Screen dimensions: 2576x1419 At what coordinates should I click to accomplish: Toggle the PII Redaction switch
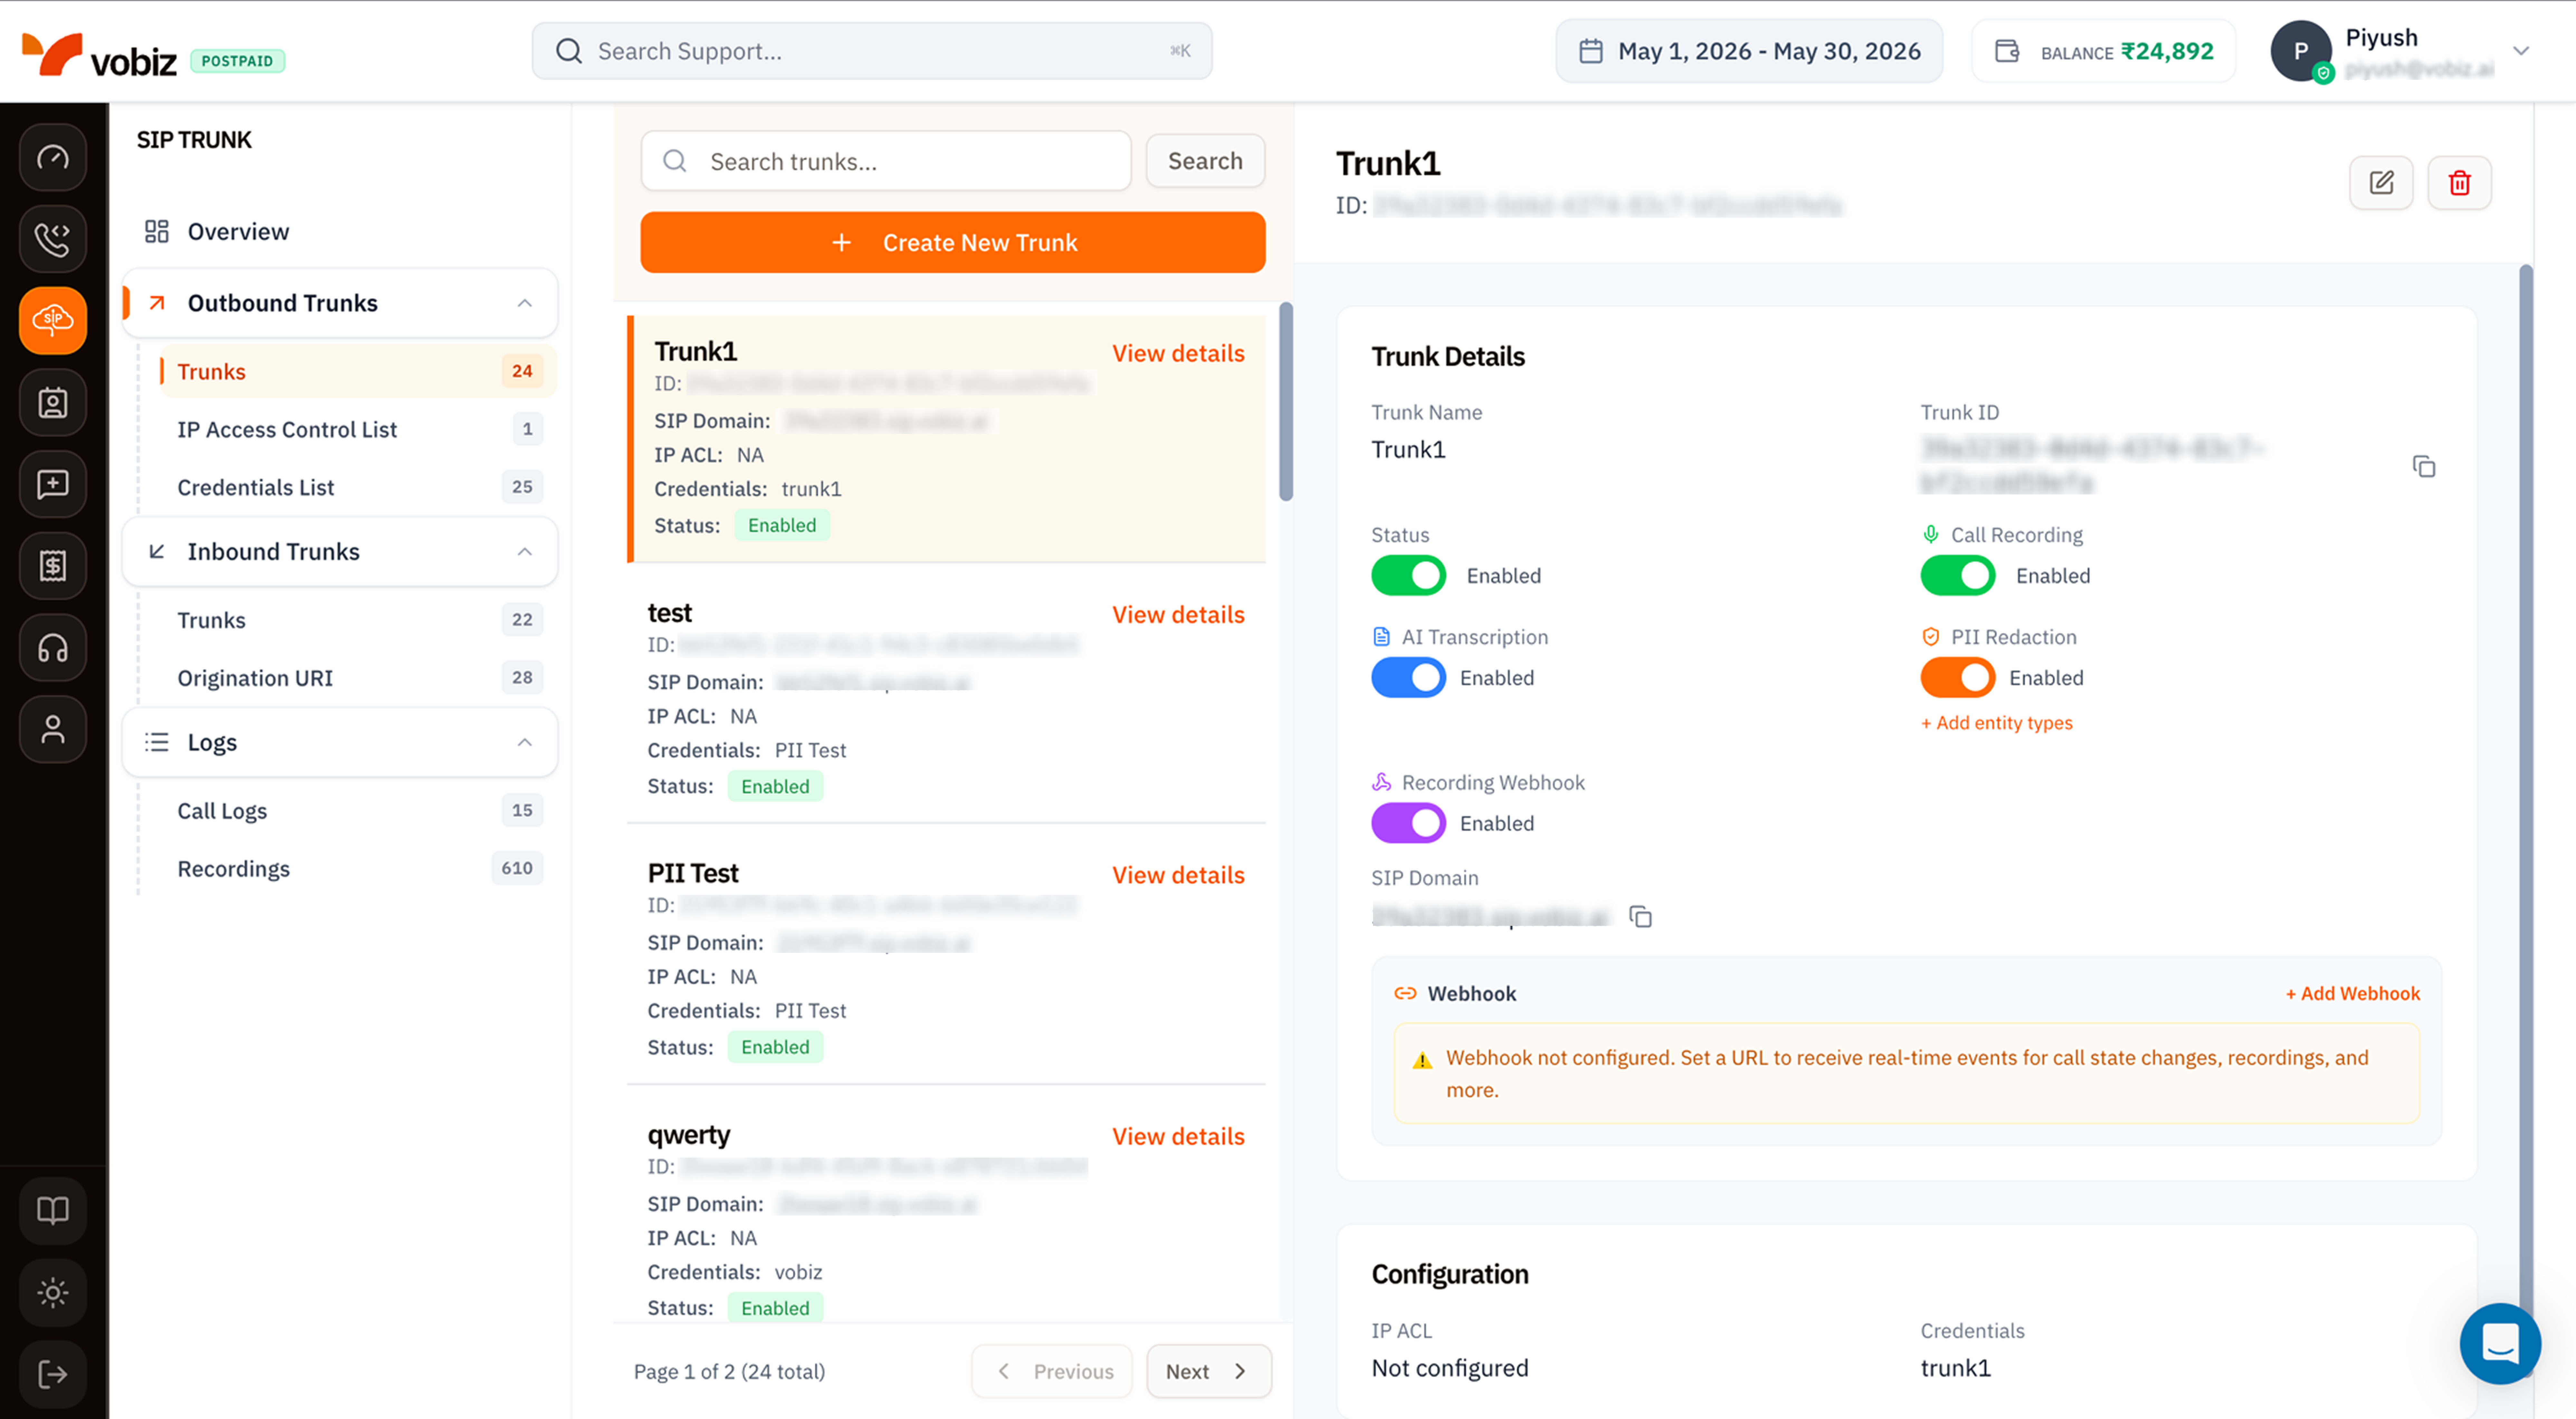[1958, 678]
